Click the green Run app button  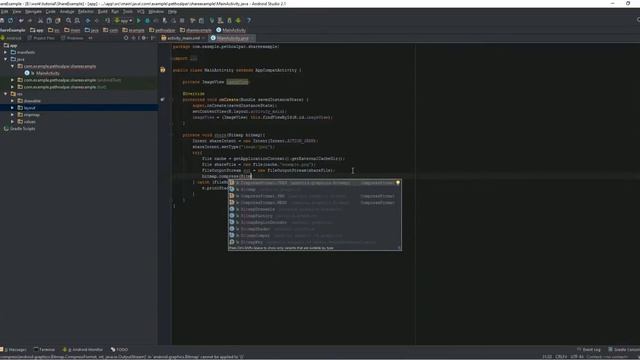tap(139, 20)
